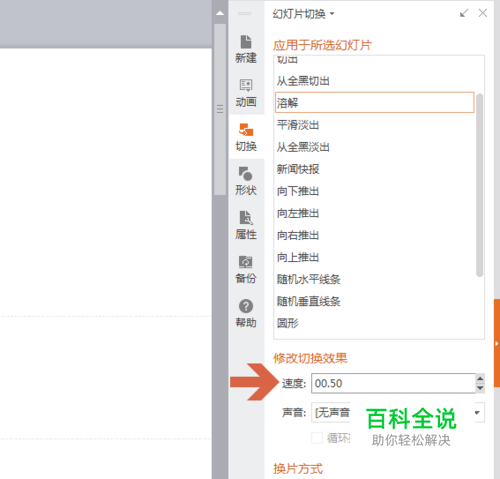Image resolution: width=500 pixels, height=479 pixels.
Task: Open the 形状 (Shapes) sidebar panel
Action: pos(246,181)
